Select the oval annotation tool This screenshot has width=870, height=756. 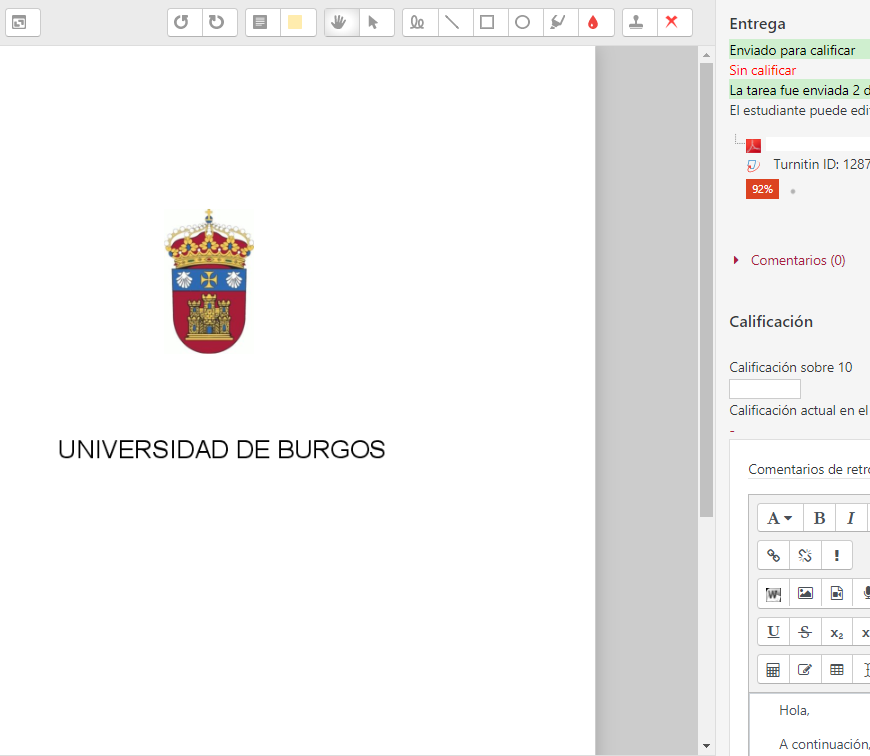coord(525,23)
